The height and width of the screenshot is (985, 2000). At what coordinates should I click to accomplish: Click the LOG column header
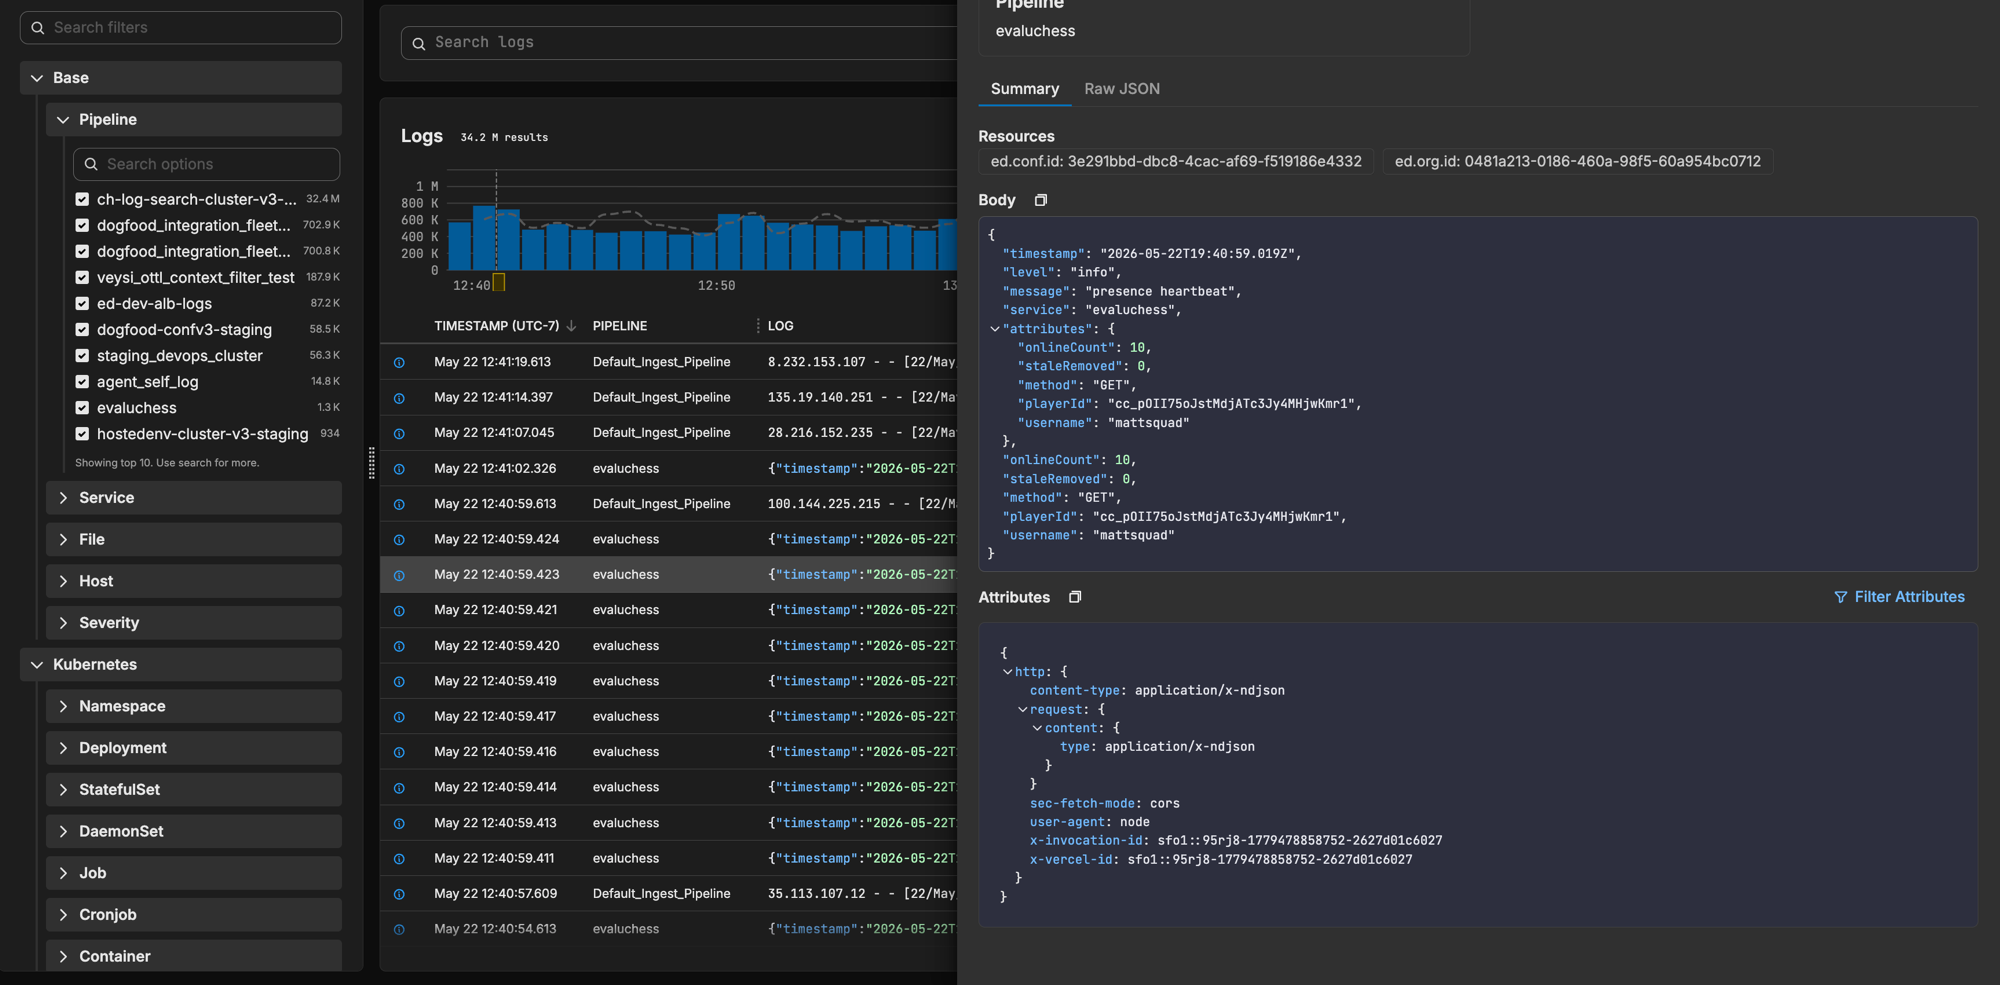[x=781, y=326]
